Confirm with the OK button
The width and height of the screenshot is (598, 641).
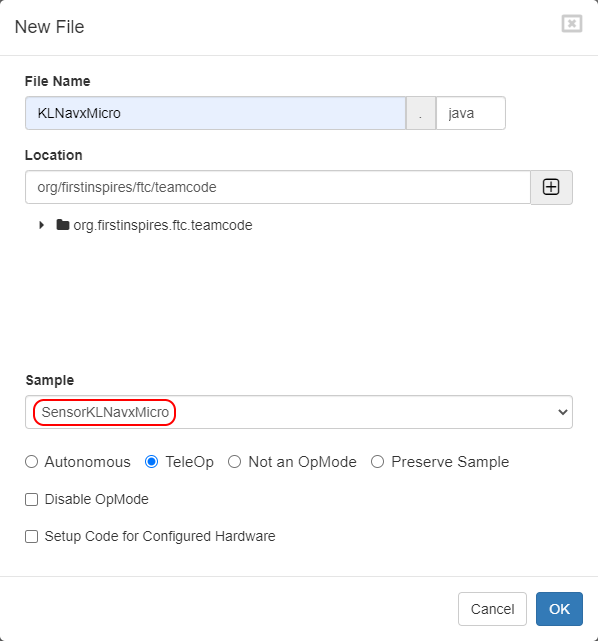point(559,609)
